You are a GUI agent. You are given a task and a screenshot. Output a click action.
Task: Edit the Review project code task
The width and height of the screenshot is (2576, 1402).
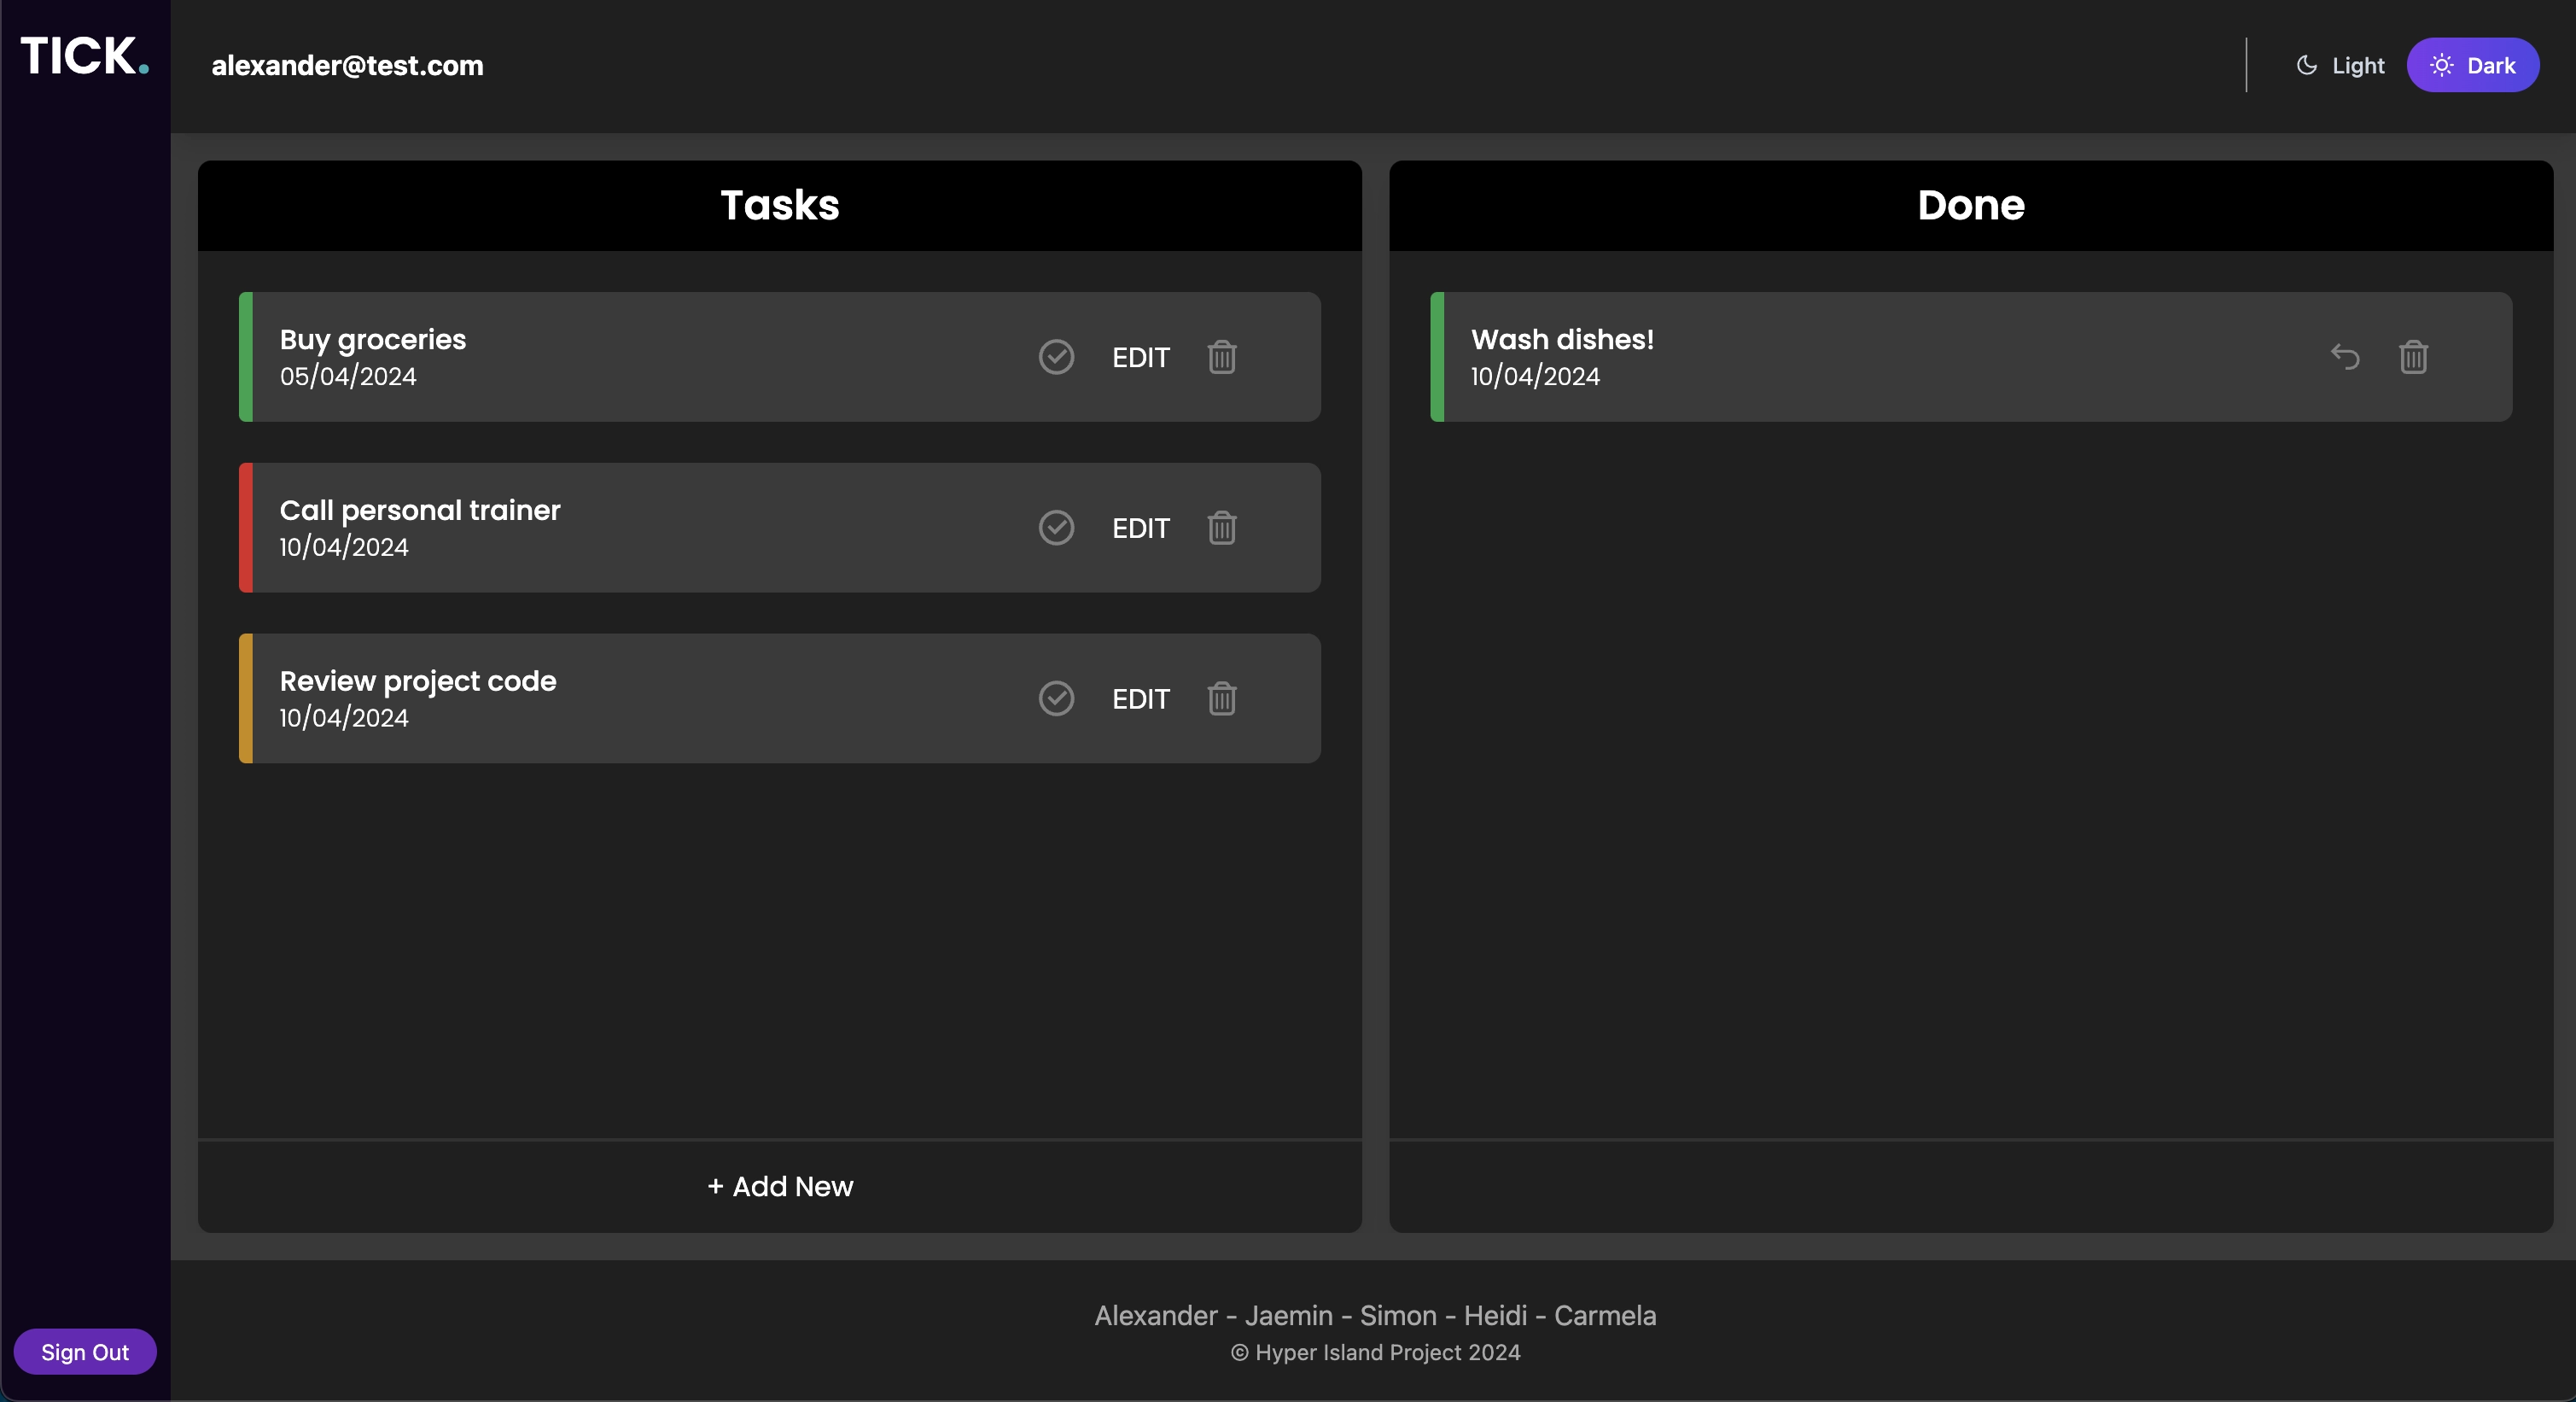point(1140,700)
